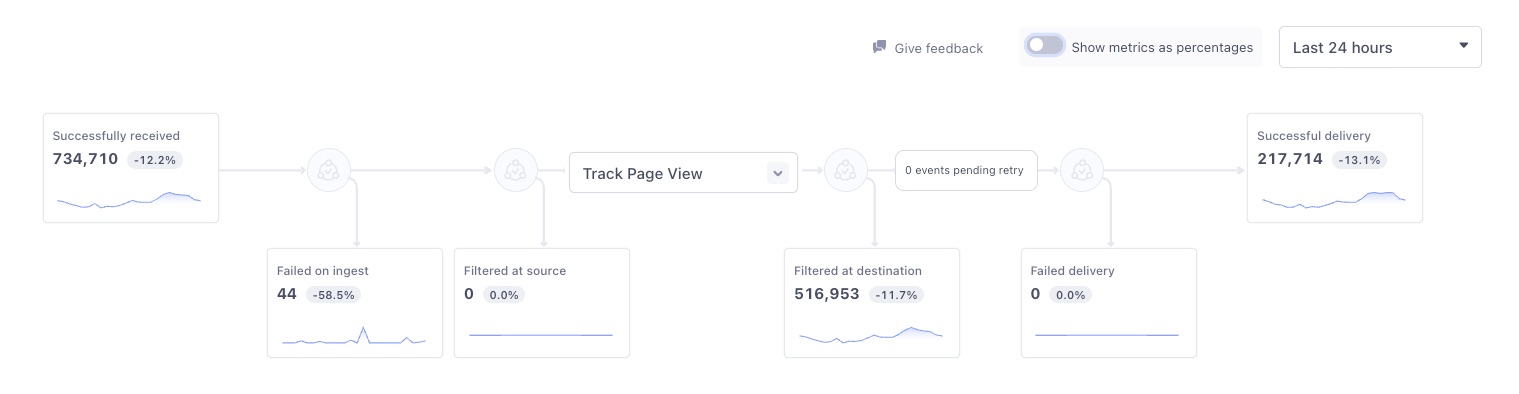Click the Filtered at destination sparkline chart
Viewport: 1519px width, 394px height.
[x=871, y=335]
